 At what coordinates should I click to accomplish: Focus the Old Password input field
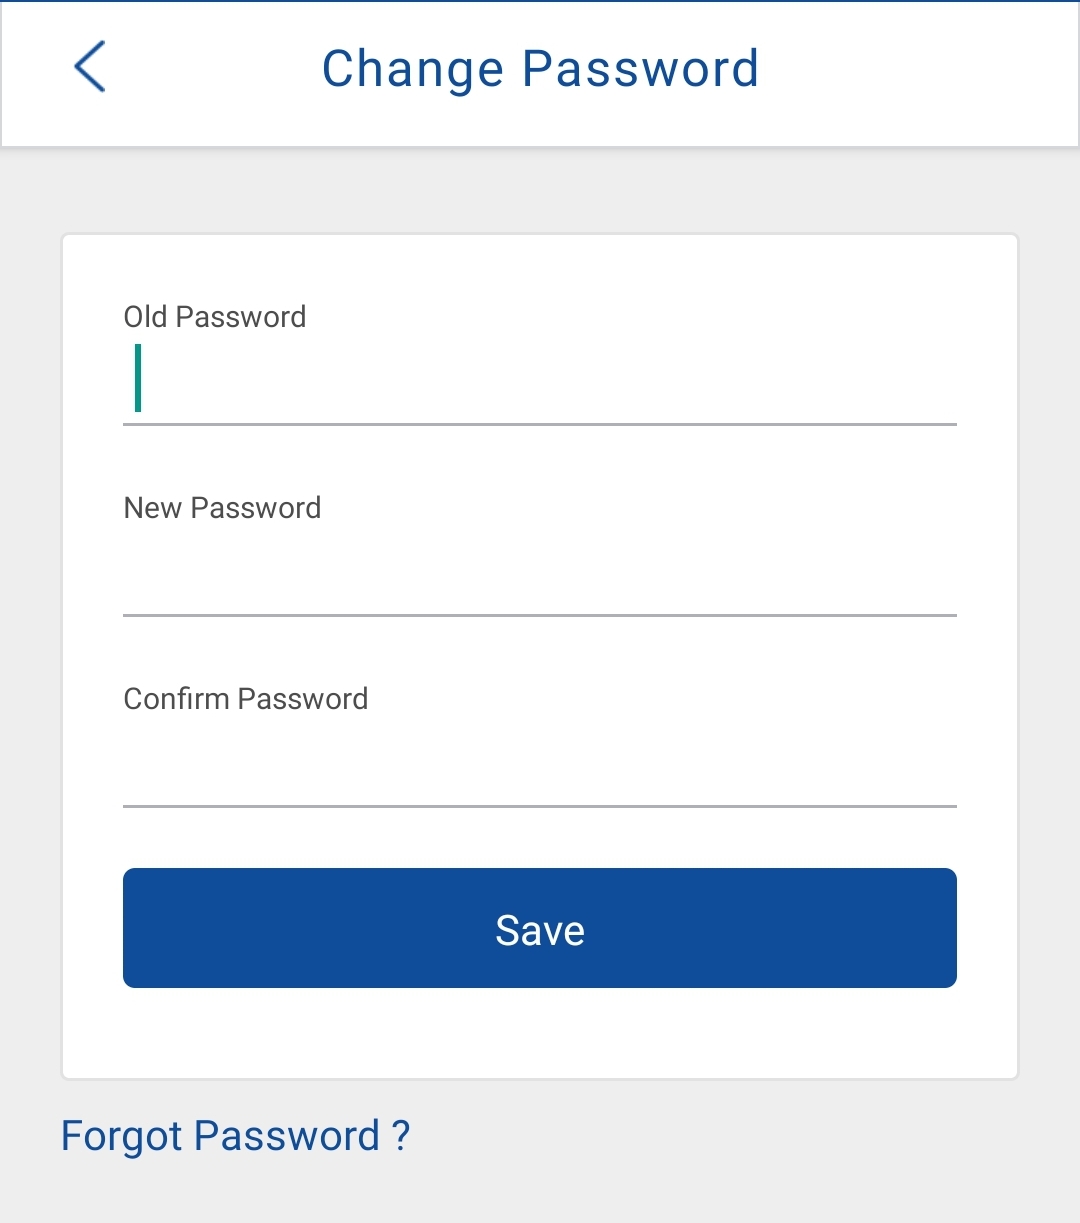[540, 380]
